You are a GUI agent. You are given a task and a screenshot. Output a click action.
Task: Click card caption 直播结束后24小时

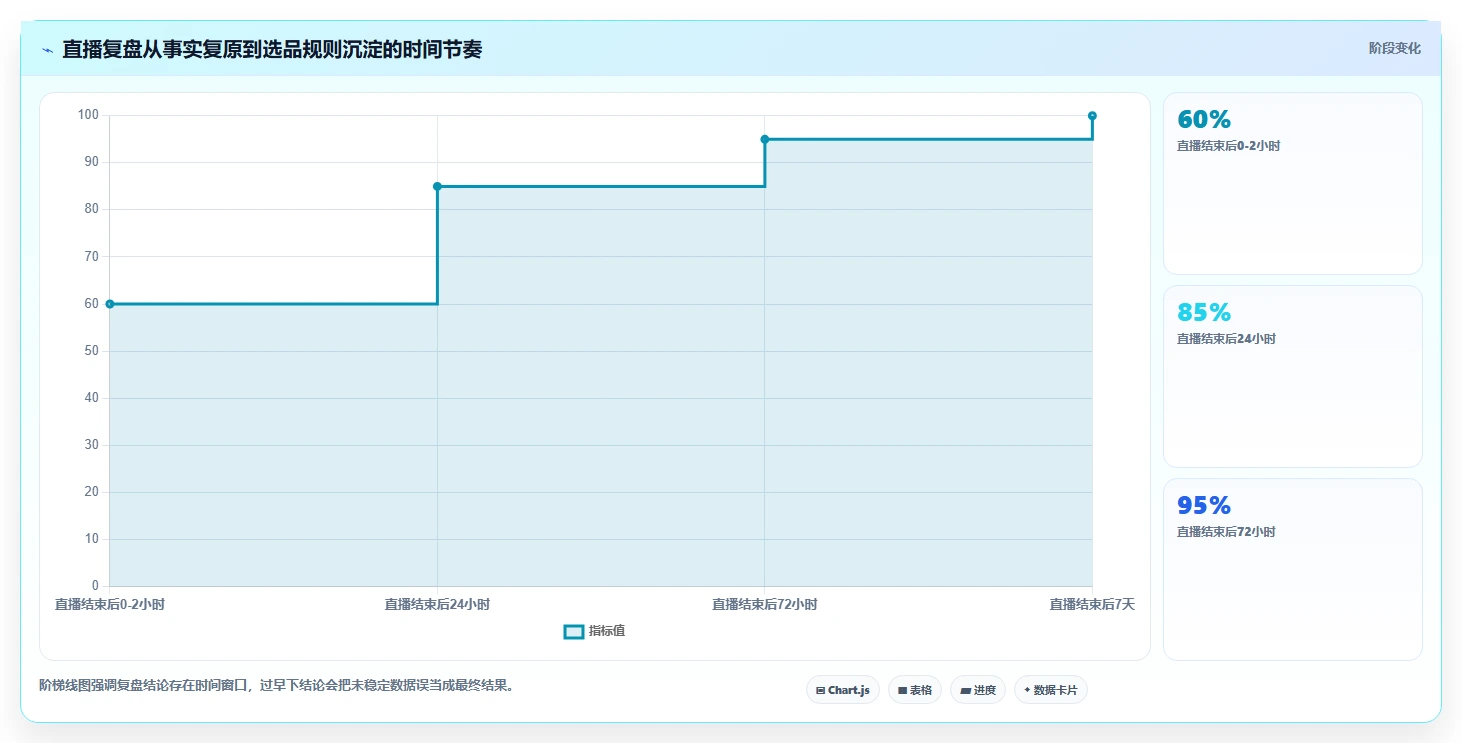pos(1226,339)
